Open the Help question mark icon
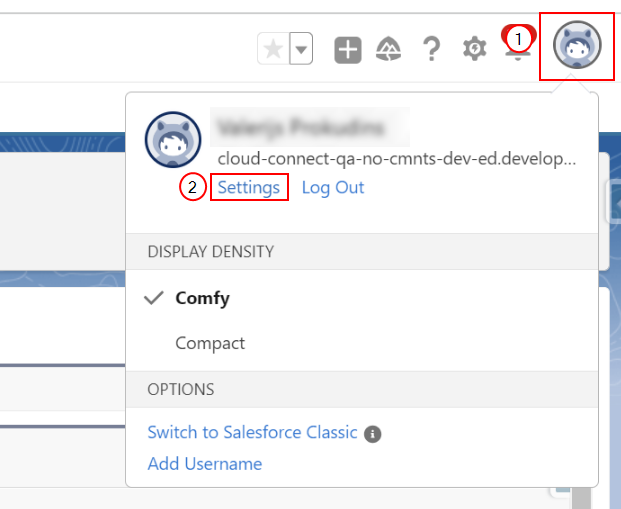Image resolution: width=621 pixels, height=509 pixels. click(x=432, y=49)
